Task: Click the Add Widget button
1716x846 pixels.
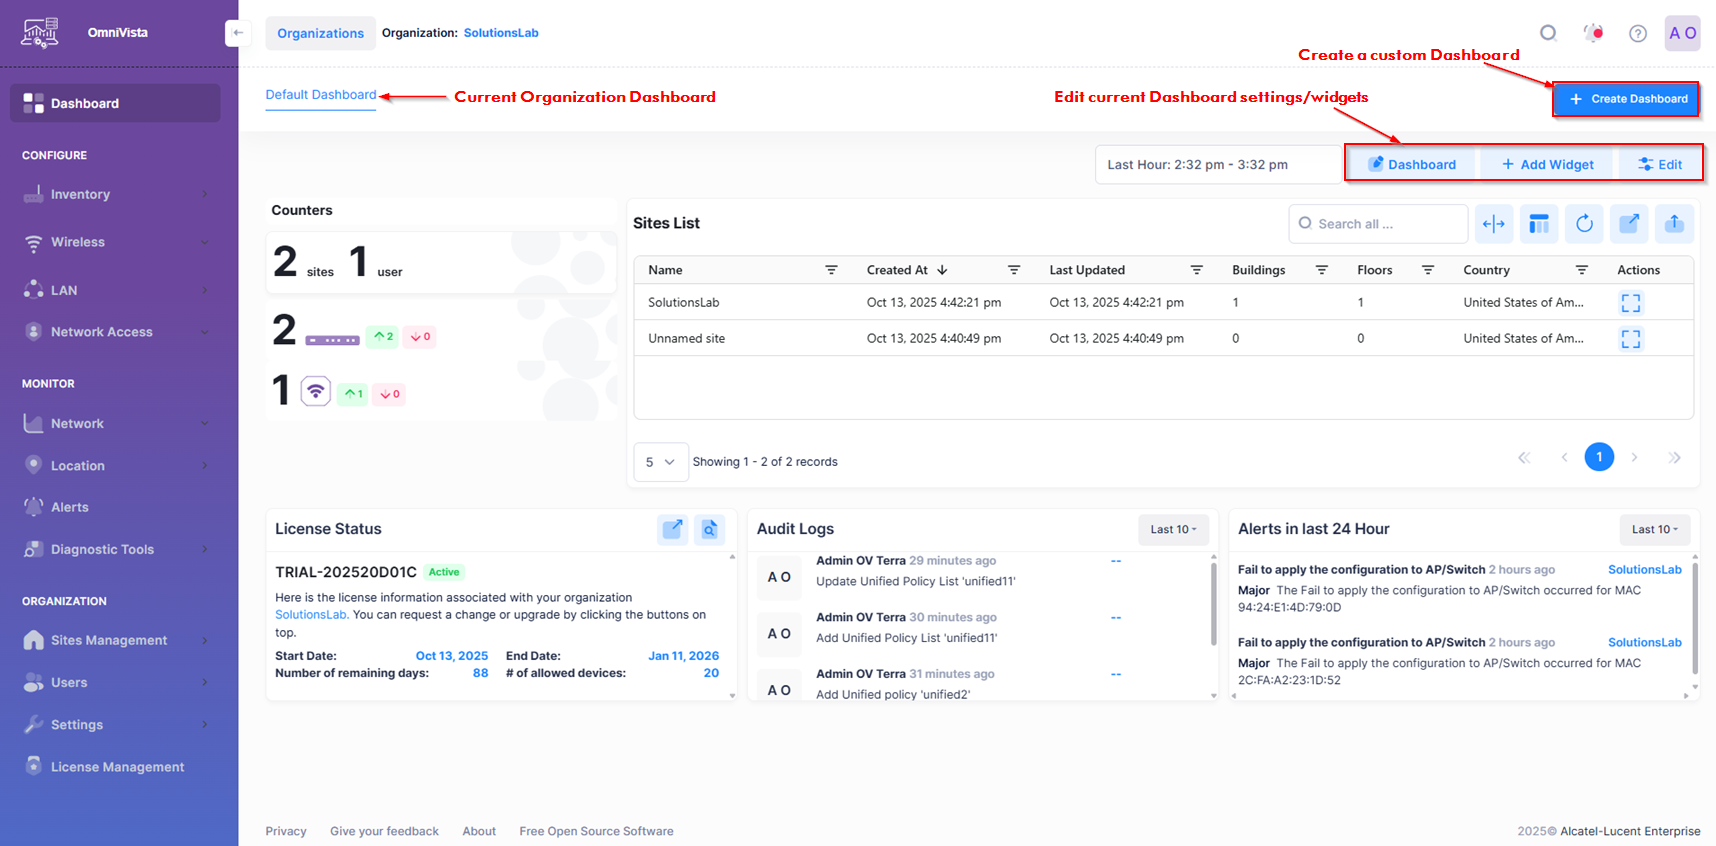Action: 1547,164
